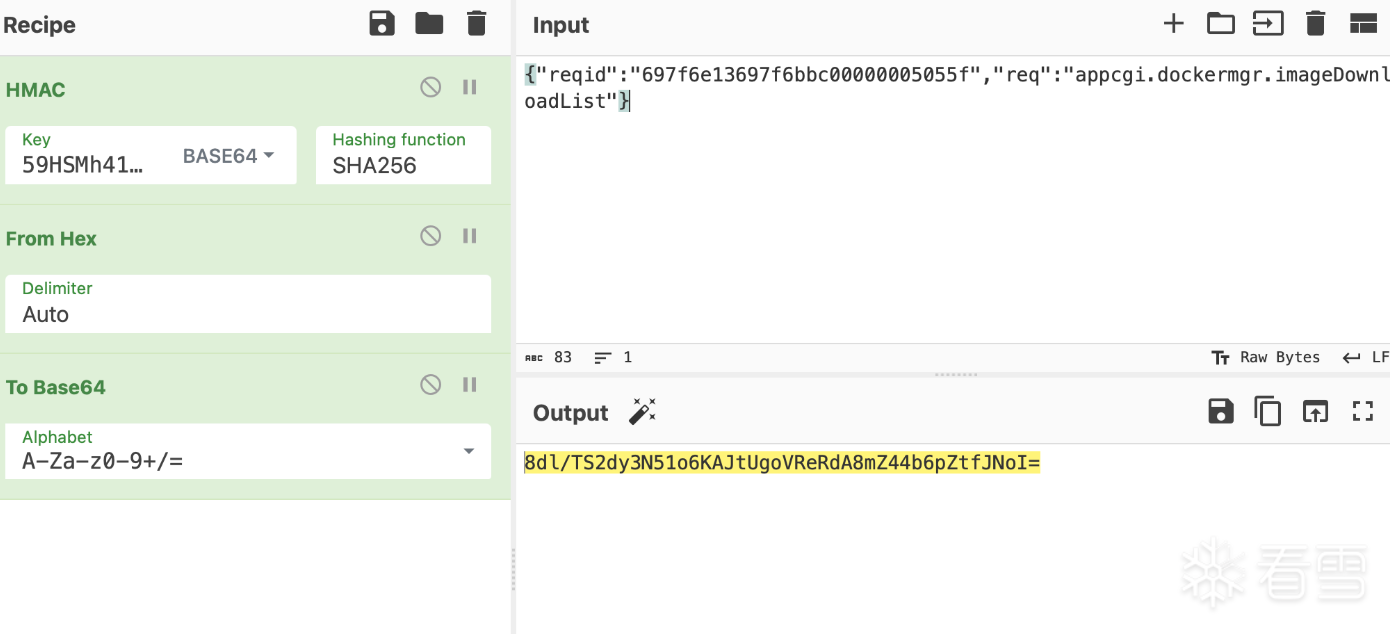Add a new input tab
Viewport: 1390px width, 634px height.
[x=1173, y=24]
